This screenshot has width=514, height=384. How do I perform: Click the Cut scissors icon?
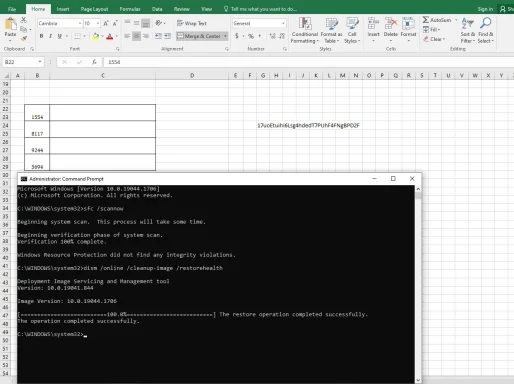point(23,20)
